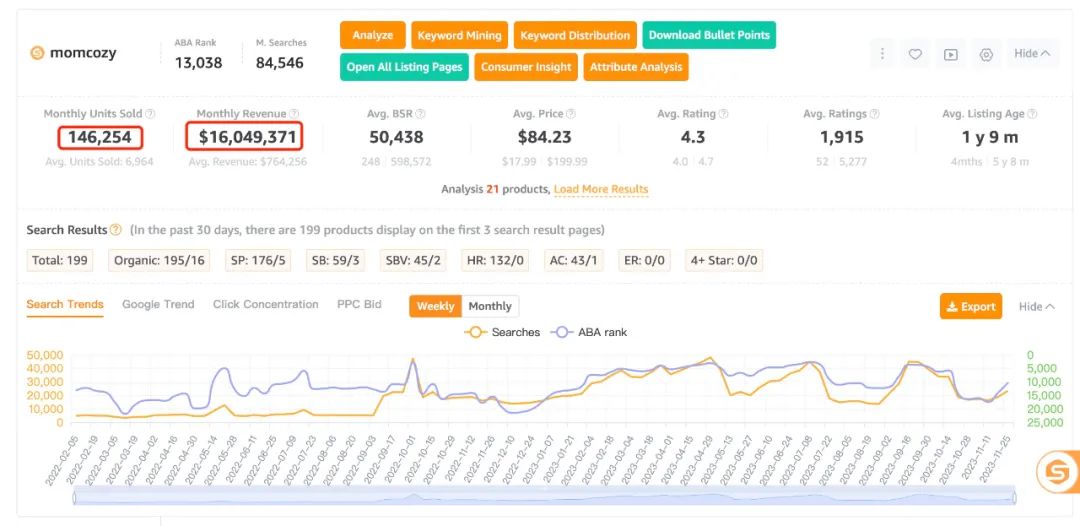Click help icon next to Search Results
The image size is (1080, 526).
pos(116,230)
